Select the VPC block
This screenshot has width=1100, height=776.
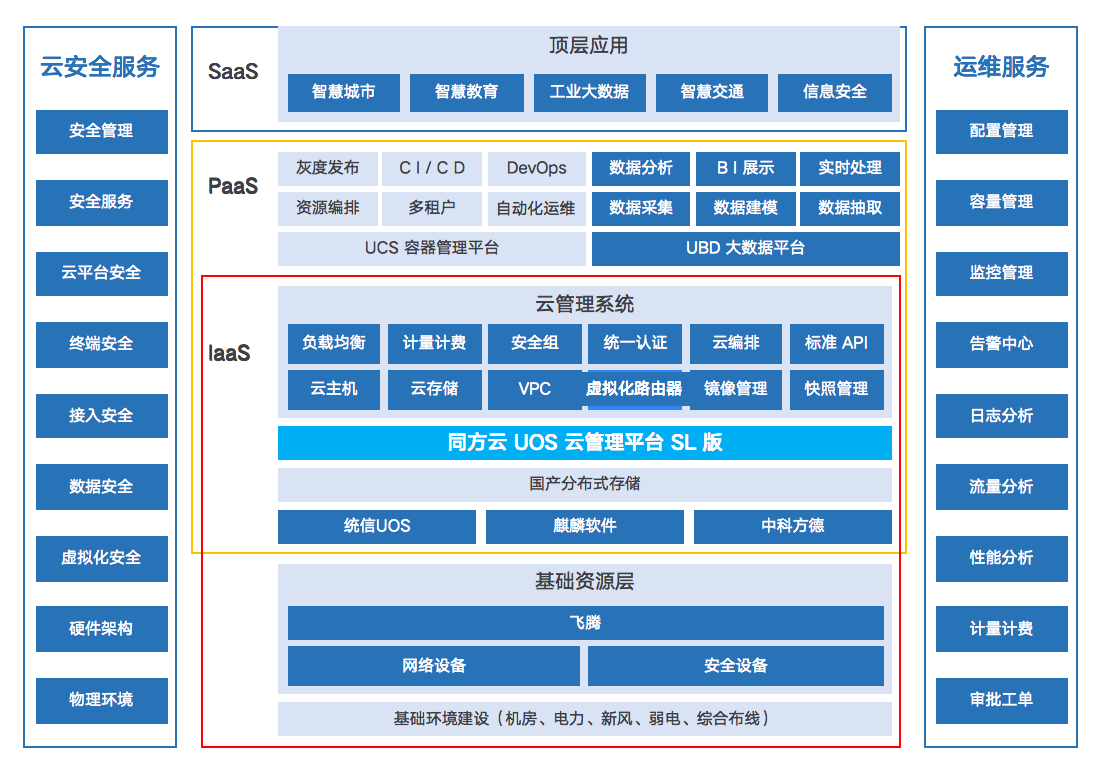click(535, 389)
